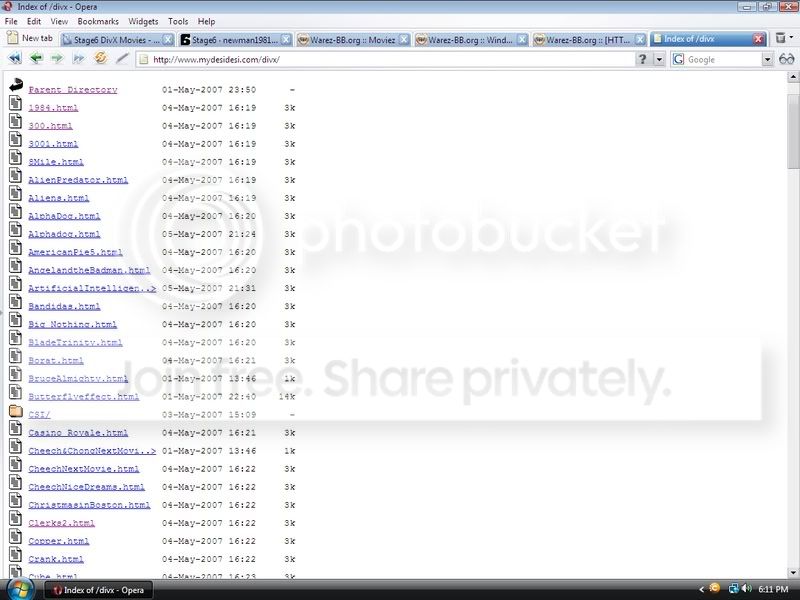
Task: Open the 300.html link
Action: pos(51,126)
